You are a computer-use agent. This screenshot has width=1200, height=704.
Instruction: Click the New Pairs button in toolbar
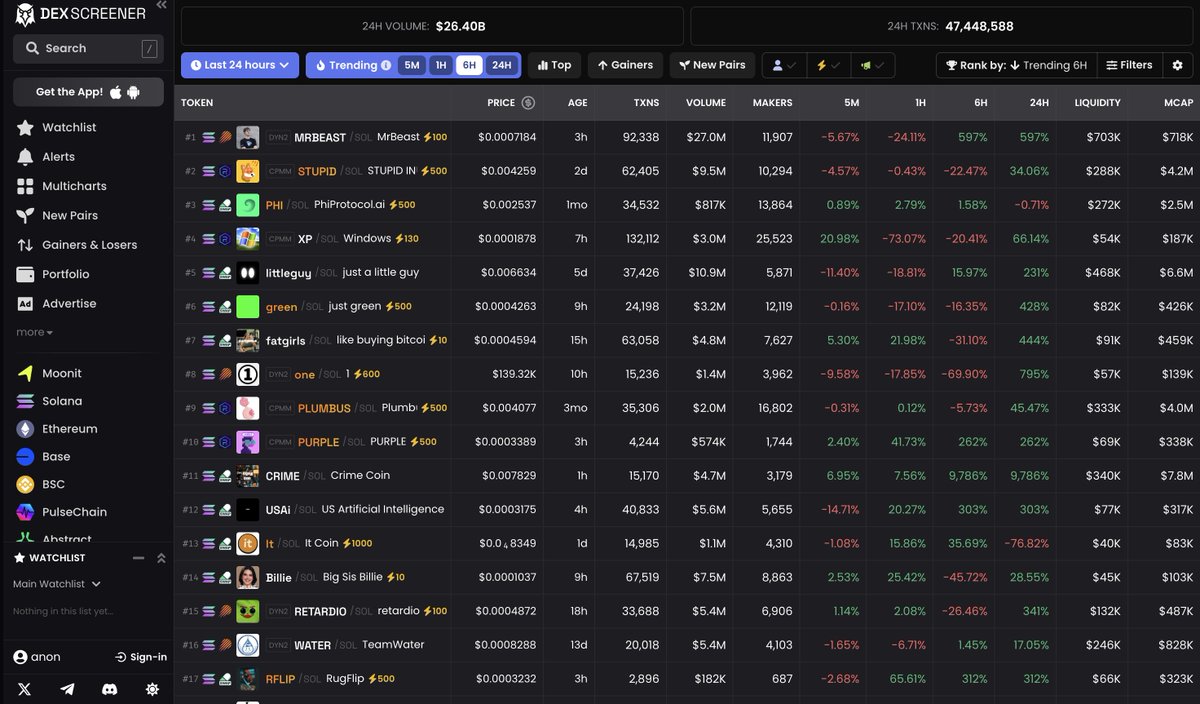coord(712,65)
